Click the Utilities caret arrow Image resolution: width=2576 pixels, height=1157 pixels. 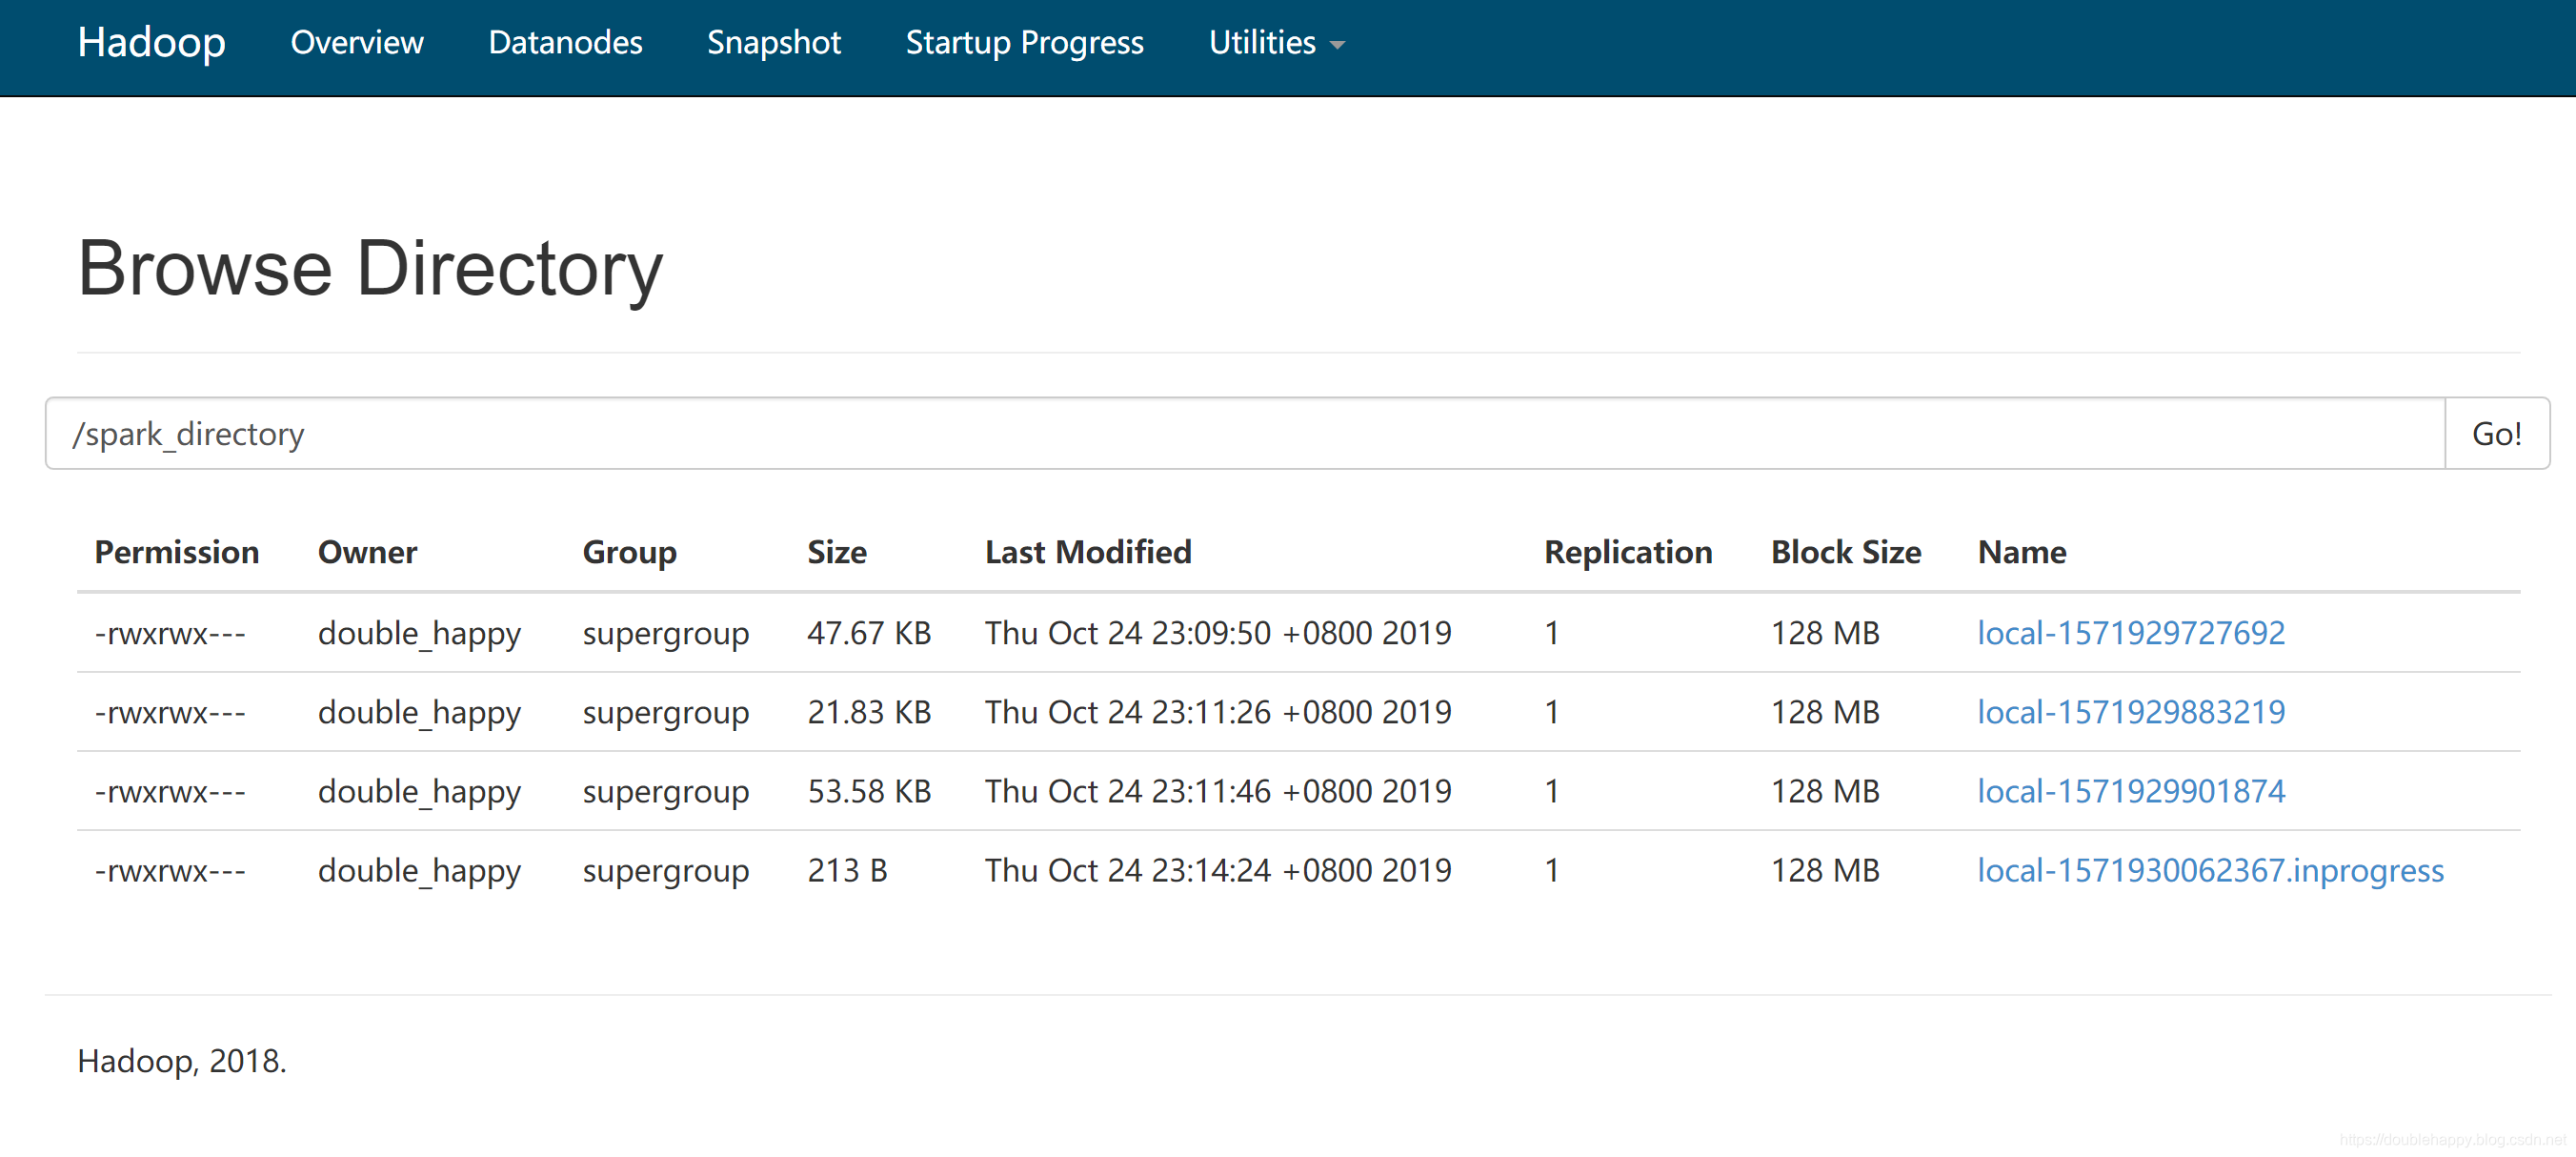click(1337, 45)
